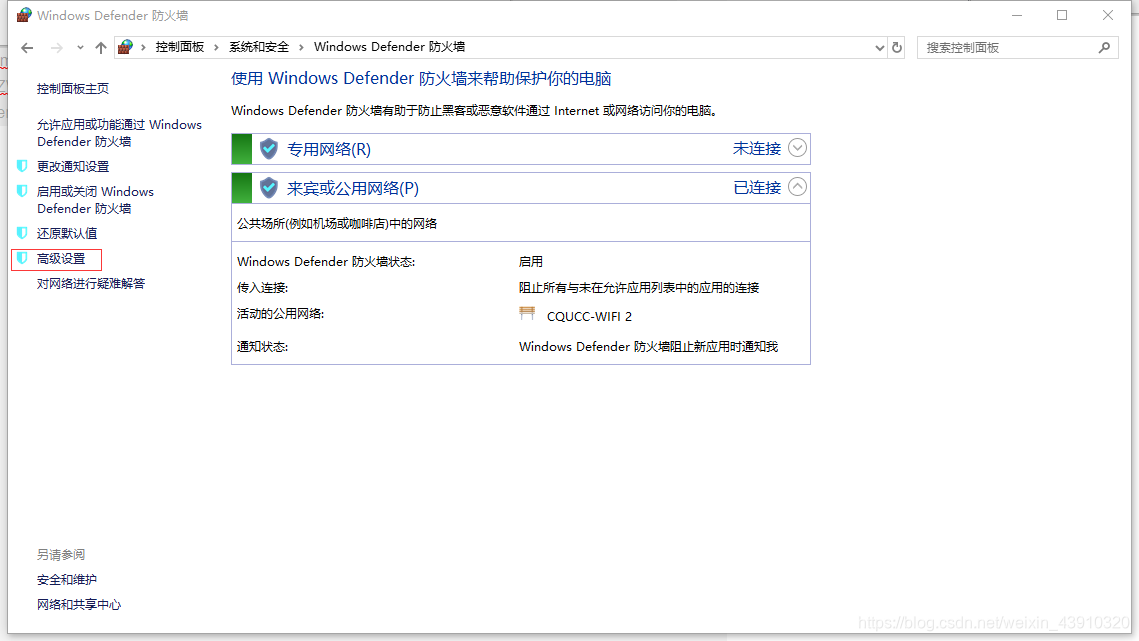Screen dimensions: 1139x641
Task: Click the search magnifier icon
Action: (1104, 47)
